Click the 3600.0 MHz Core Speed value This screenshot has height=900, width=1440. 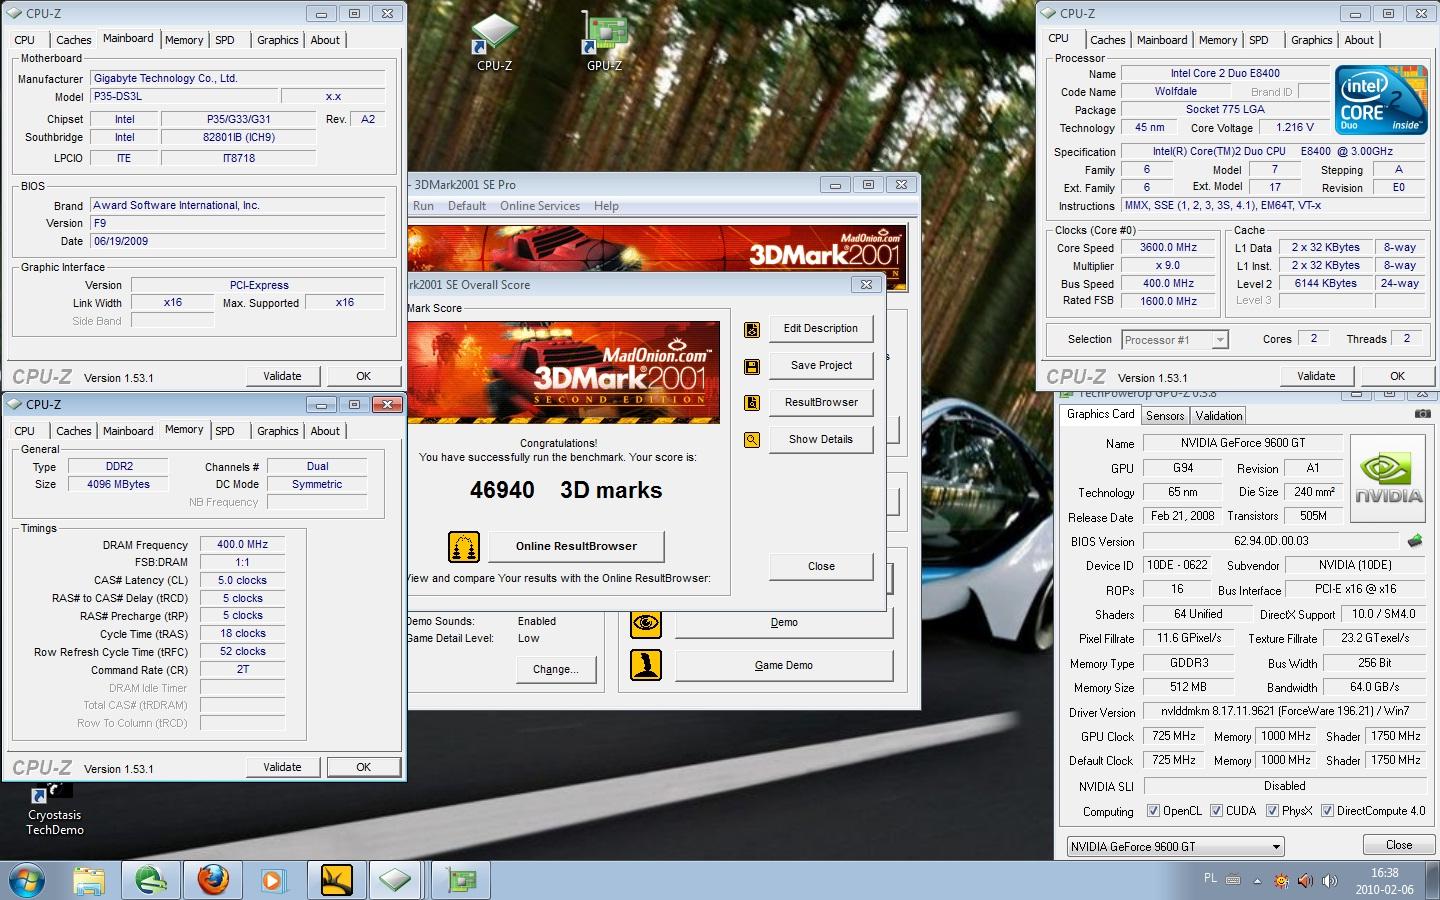pos(1168,248)
